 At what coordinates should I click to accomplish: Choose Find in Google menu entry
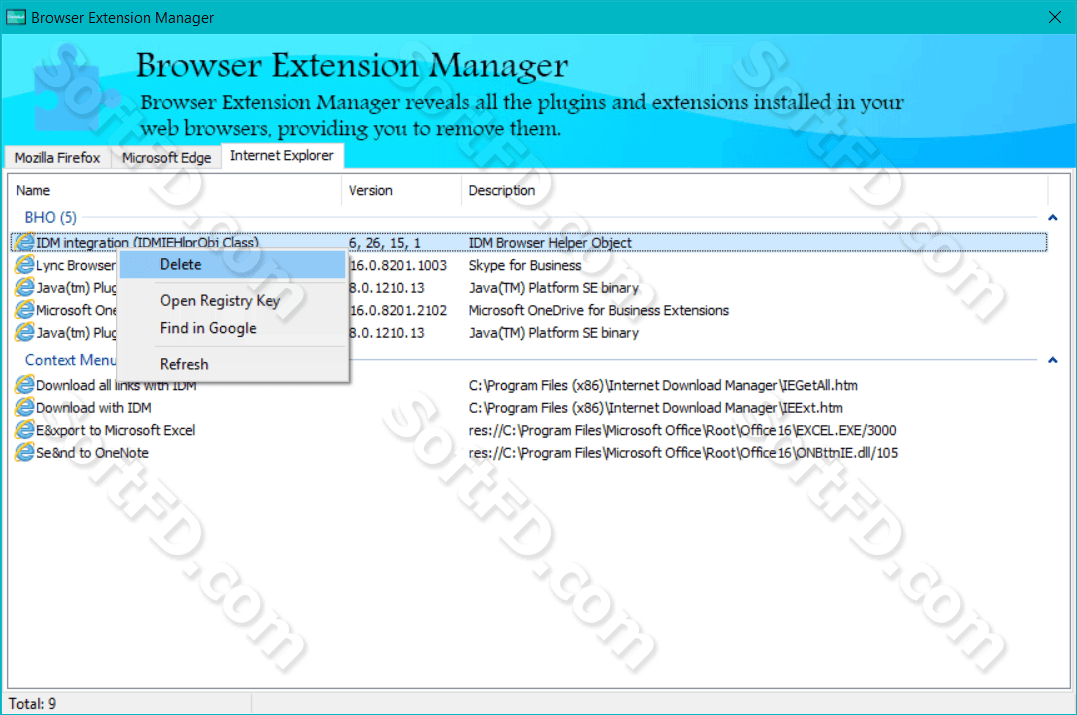(232, 328)
